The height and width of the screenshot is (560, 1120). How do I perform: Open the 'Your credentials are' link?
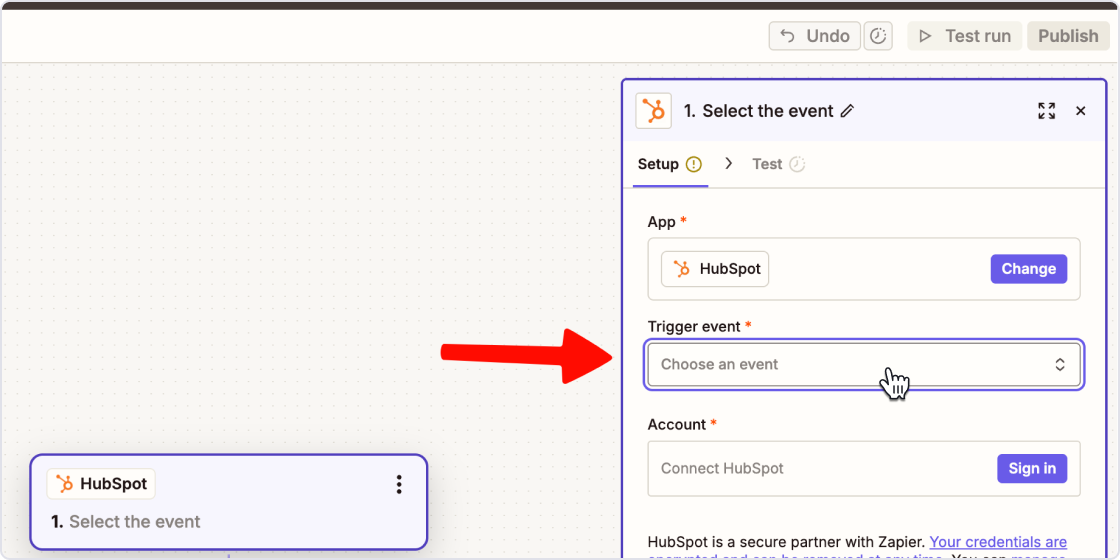coord(998,541)
